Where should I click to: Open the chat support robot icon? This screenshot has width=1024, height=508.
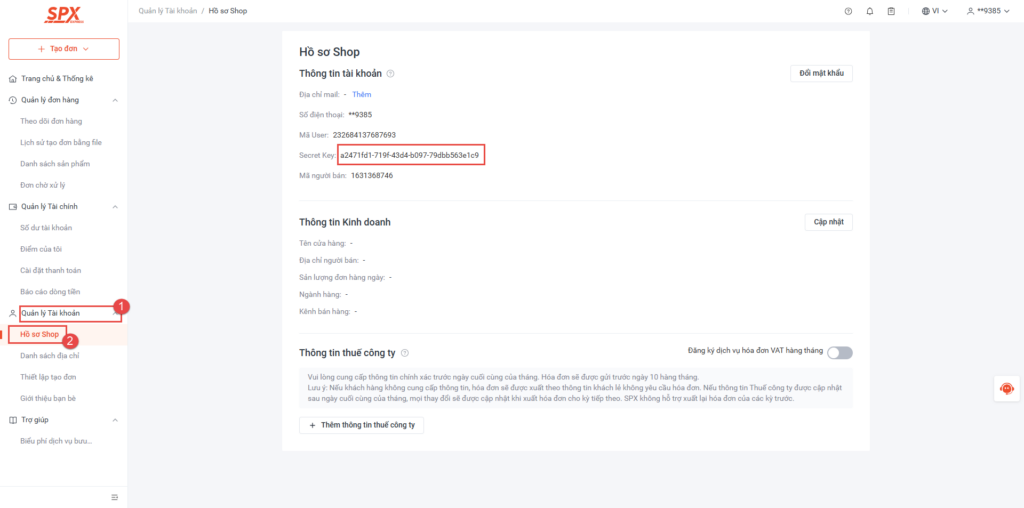point(1007,389)
